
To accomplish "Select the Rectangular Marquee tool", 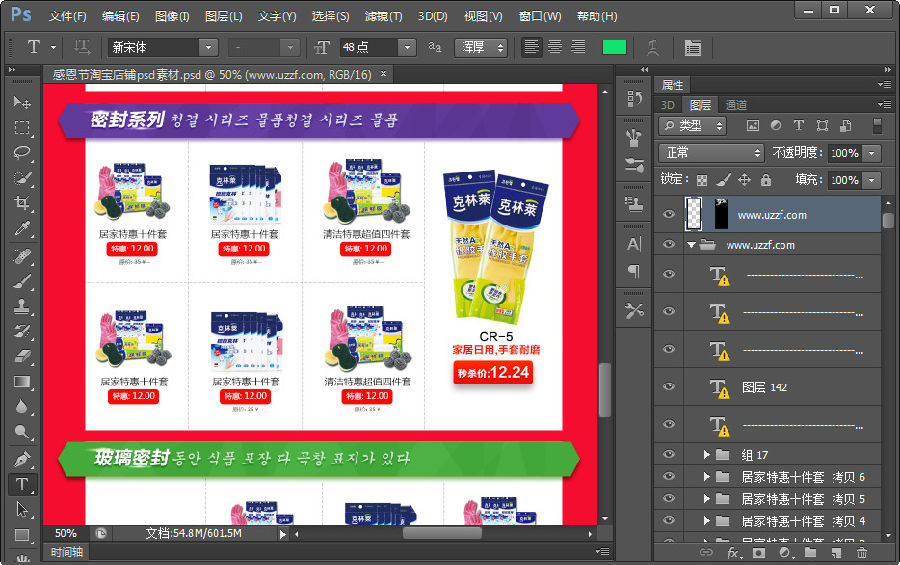I will click(x=22, y=127).
